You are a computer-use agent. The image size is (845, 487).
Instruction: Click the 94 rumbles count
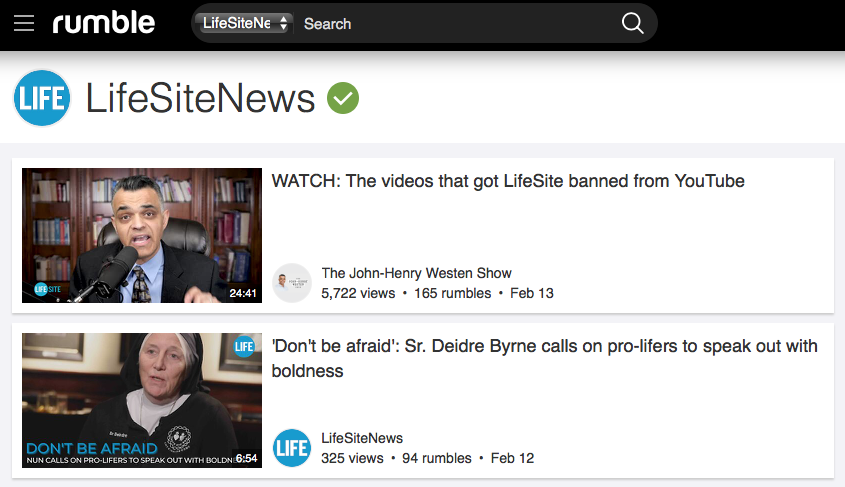pos(436,458)
